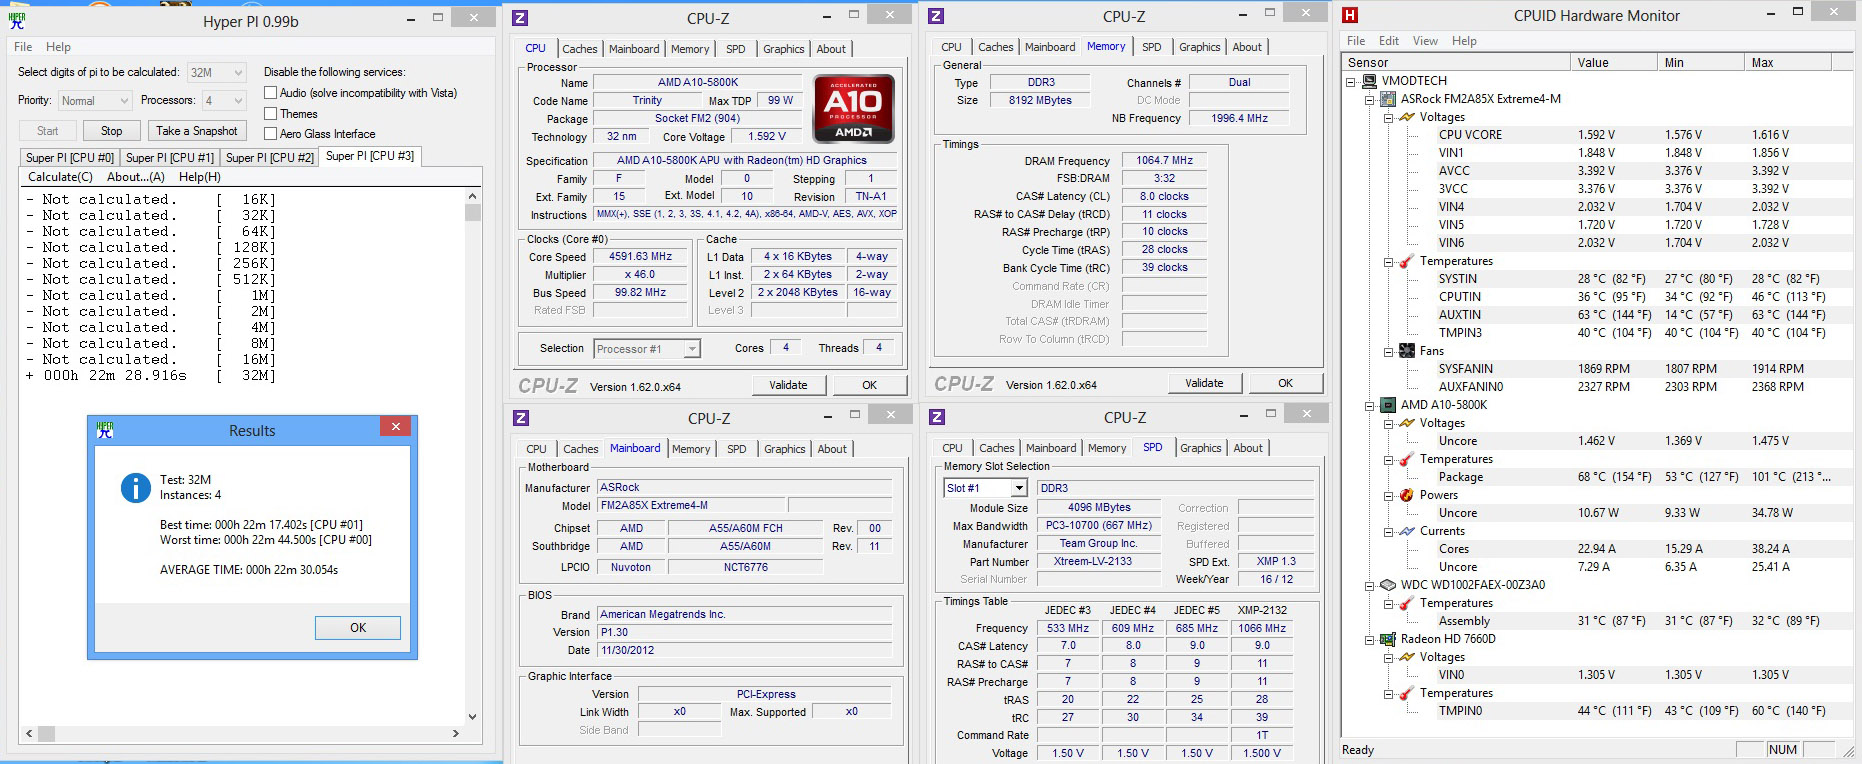Click OK in the CPU-Z Memory window
The image size is (1862, 764).
coord(1285,383)
